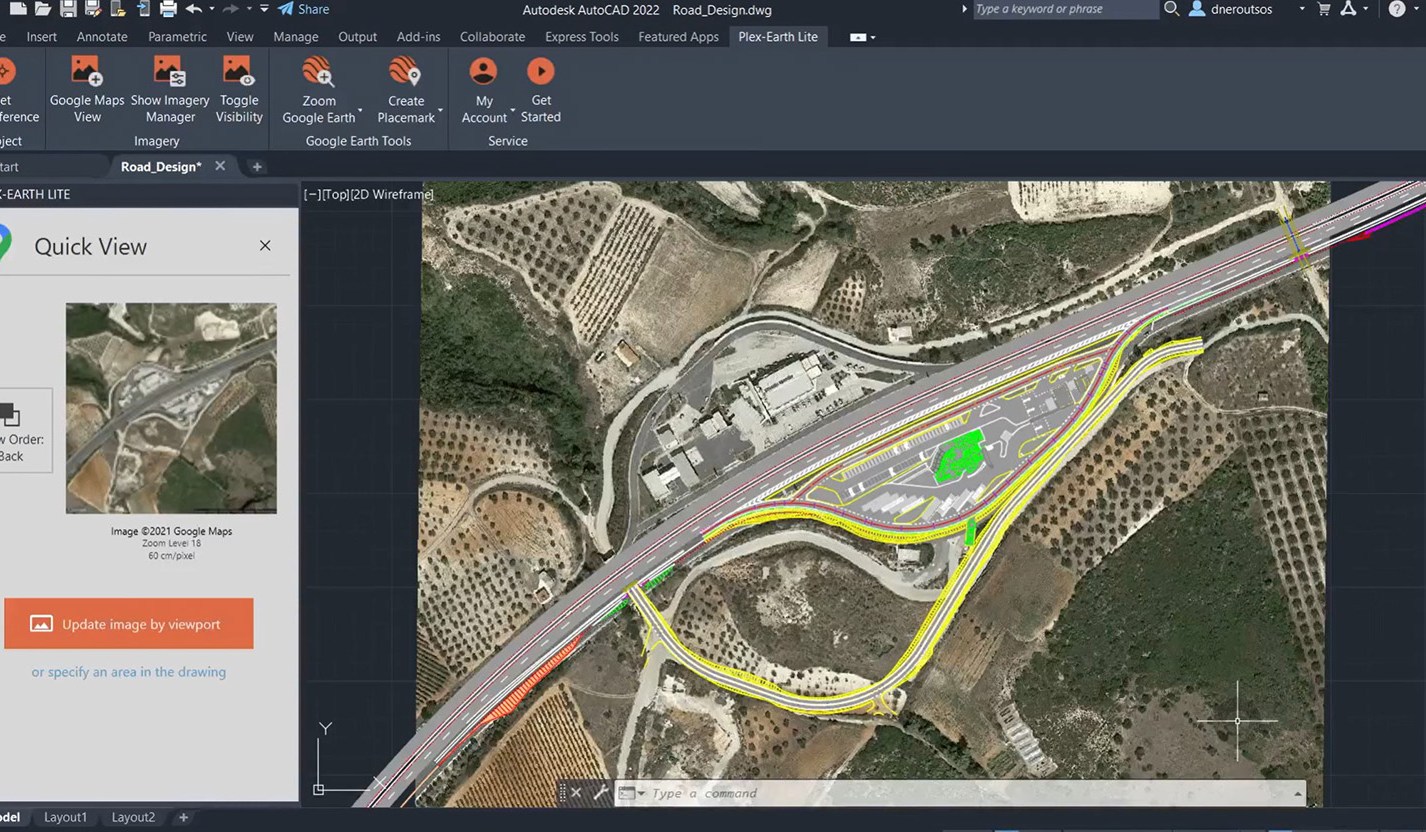Switch to the Road_Design* drawing tab

[x=161, y=166]
